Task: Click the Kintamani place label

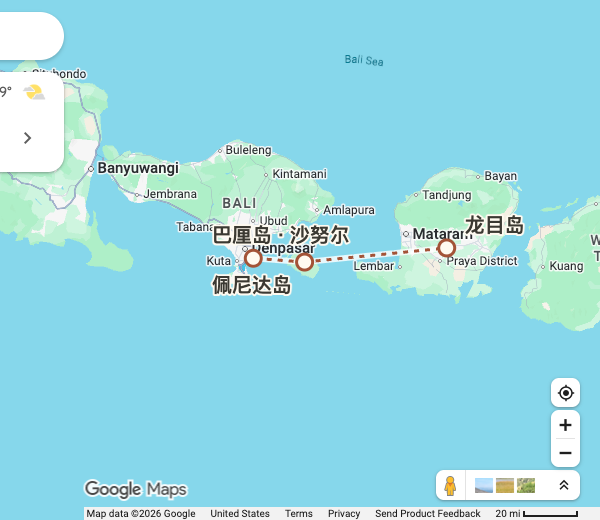Action: tap(299, 174)
